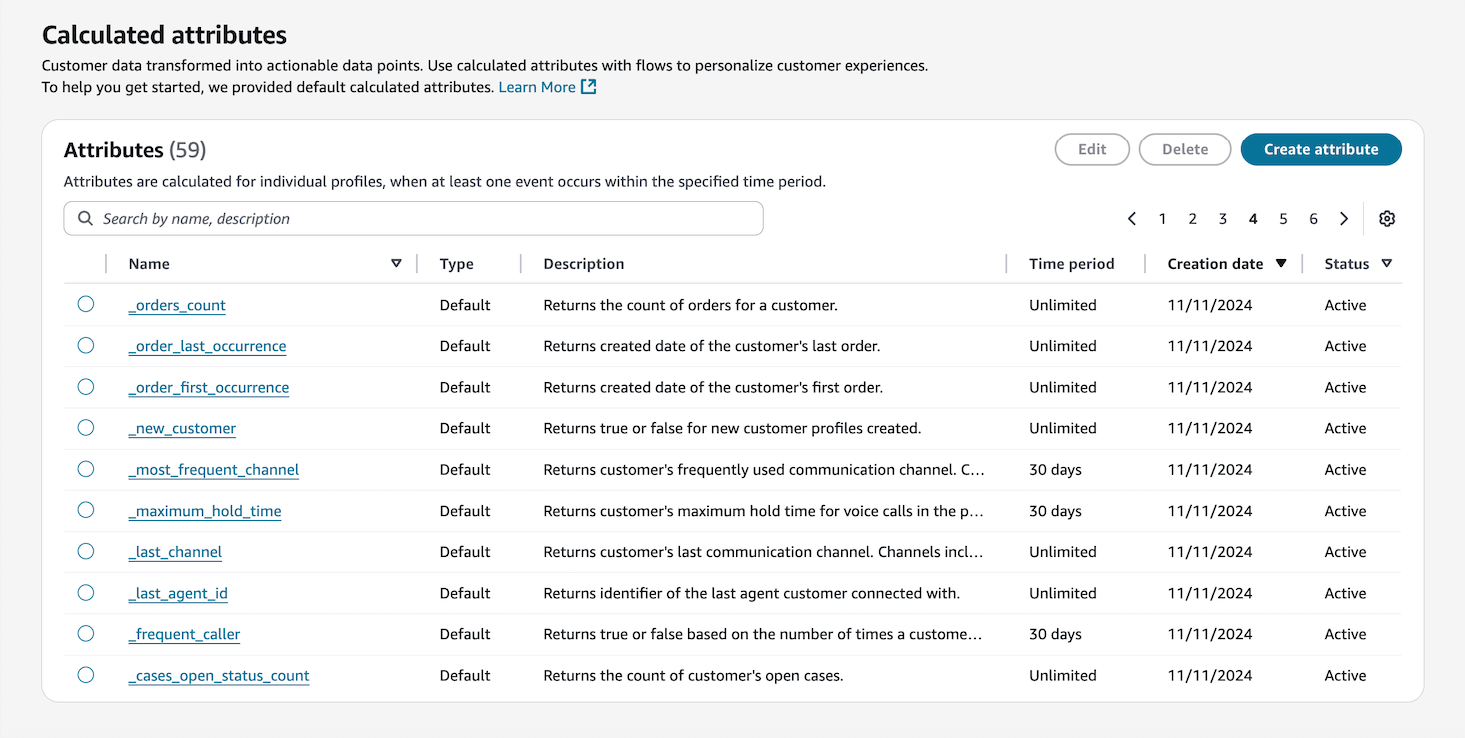Click the Edit button

click(x=1092, y=149)
